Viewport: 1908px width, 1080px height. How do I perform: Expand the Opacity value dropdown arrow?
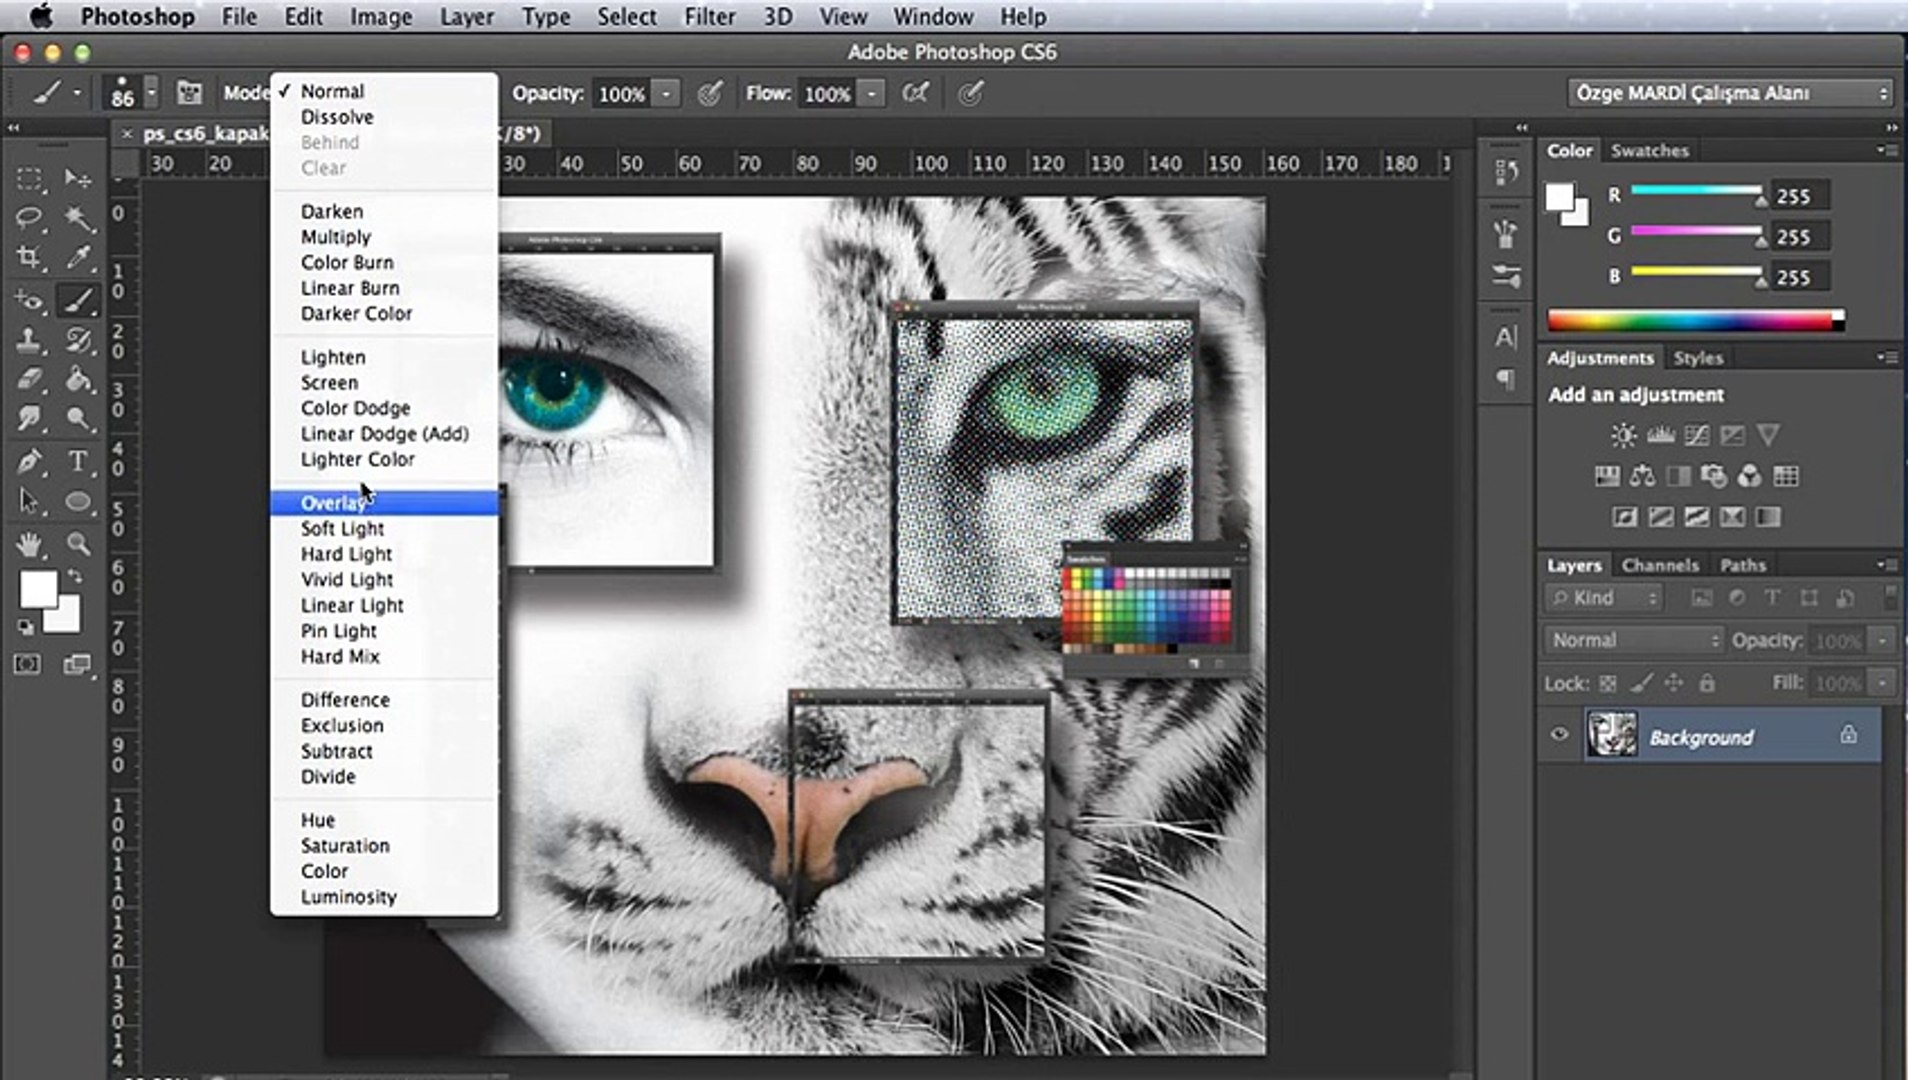[x=666, y=93]
